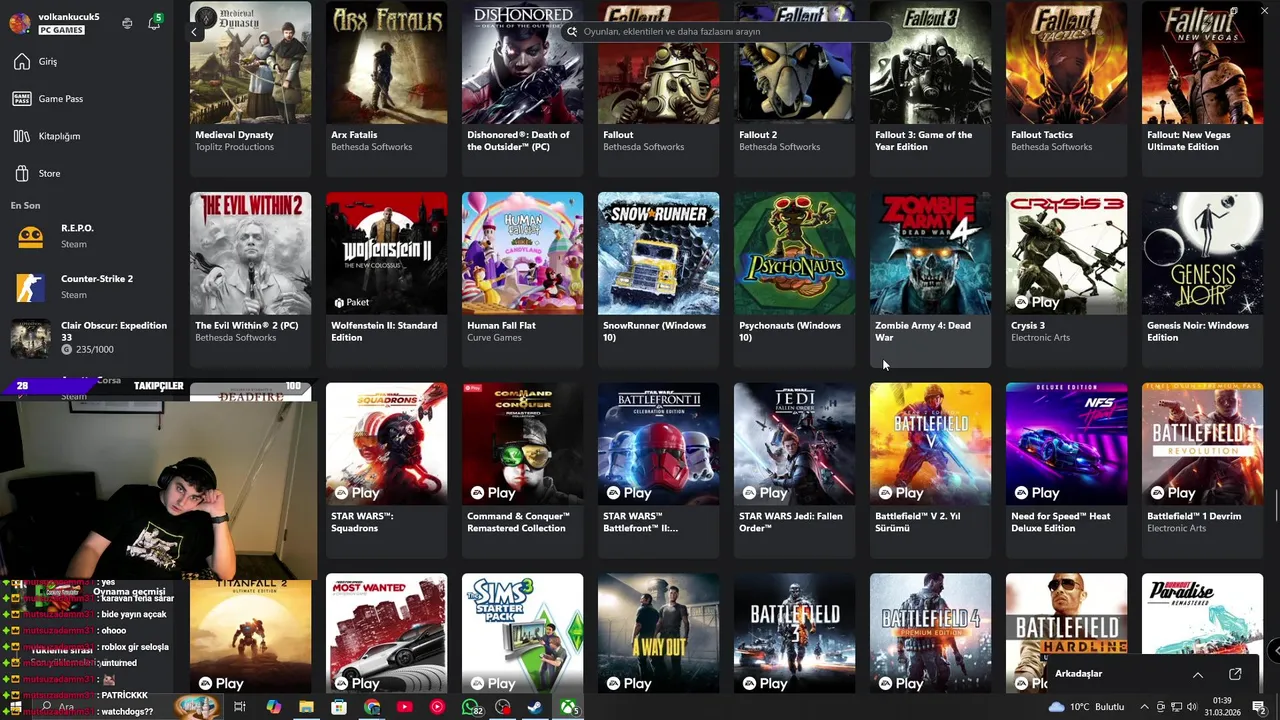Open Game Pass in the sidebar
This screenshot has height=720, width=1280.
click(x=87, y=99)
